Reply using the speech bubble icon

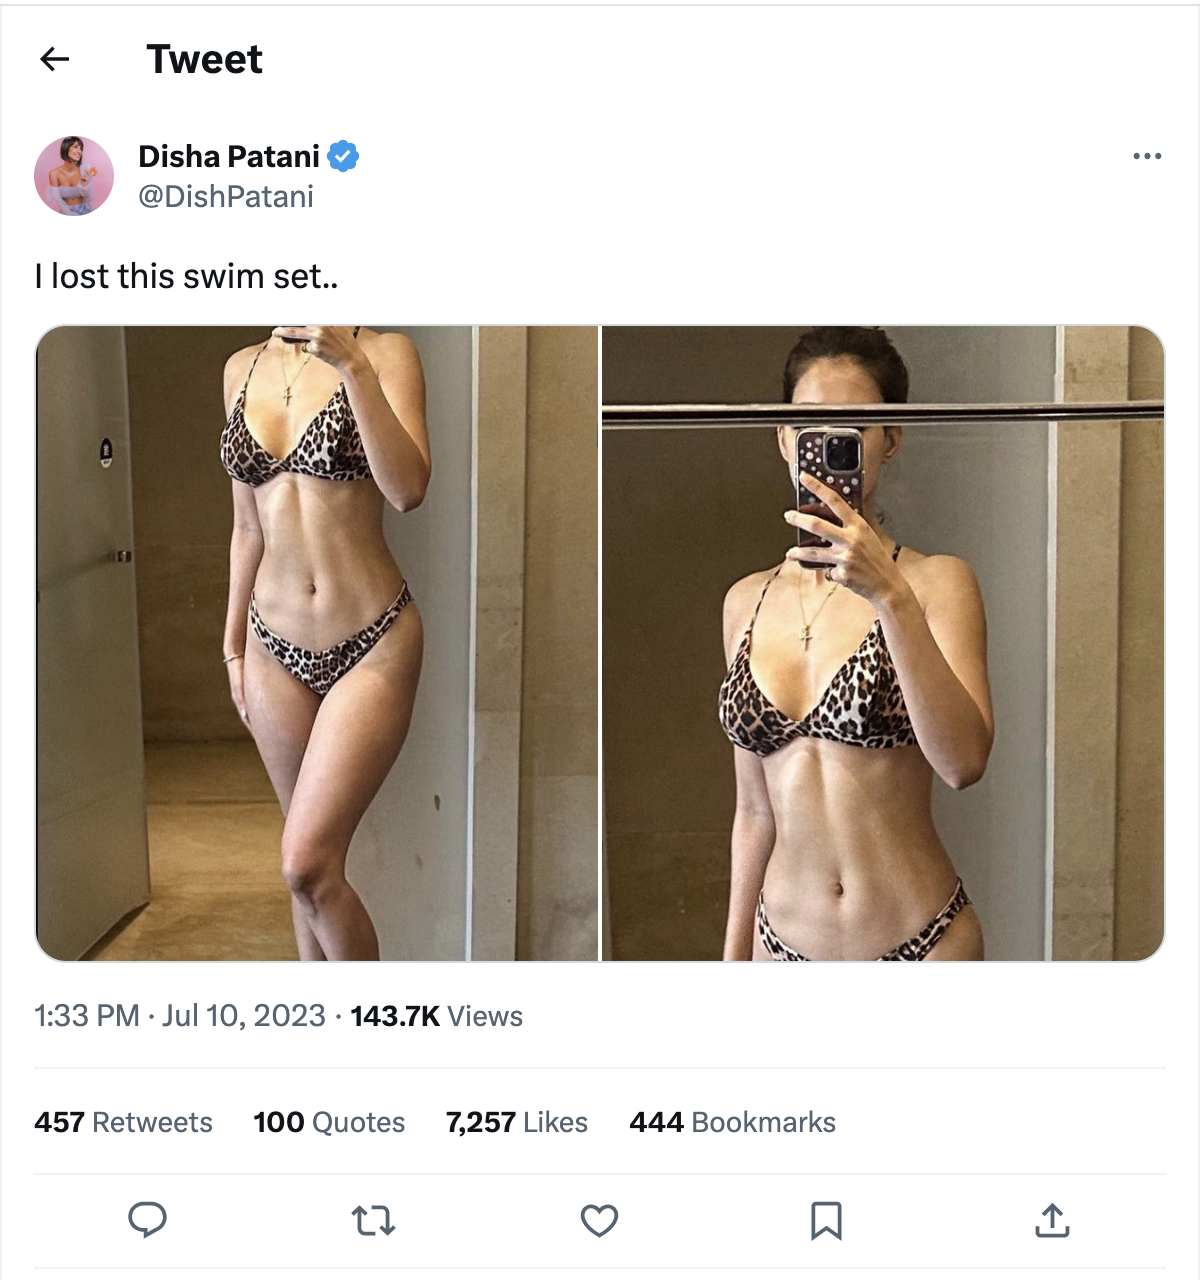point(147,1220)
